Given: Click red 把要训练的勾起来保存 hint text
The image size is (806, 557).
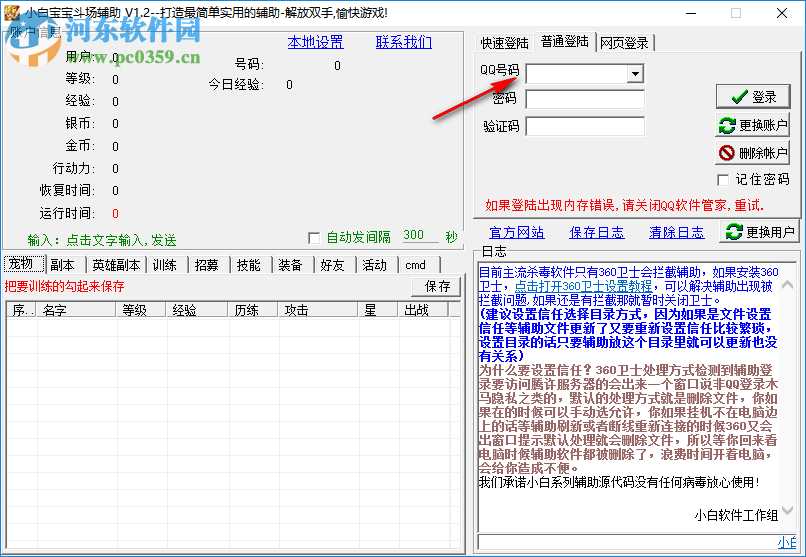Looking at the screenshot, I should (x=65, y=286).
